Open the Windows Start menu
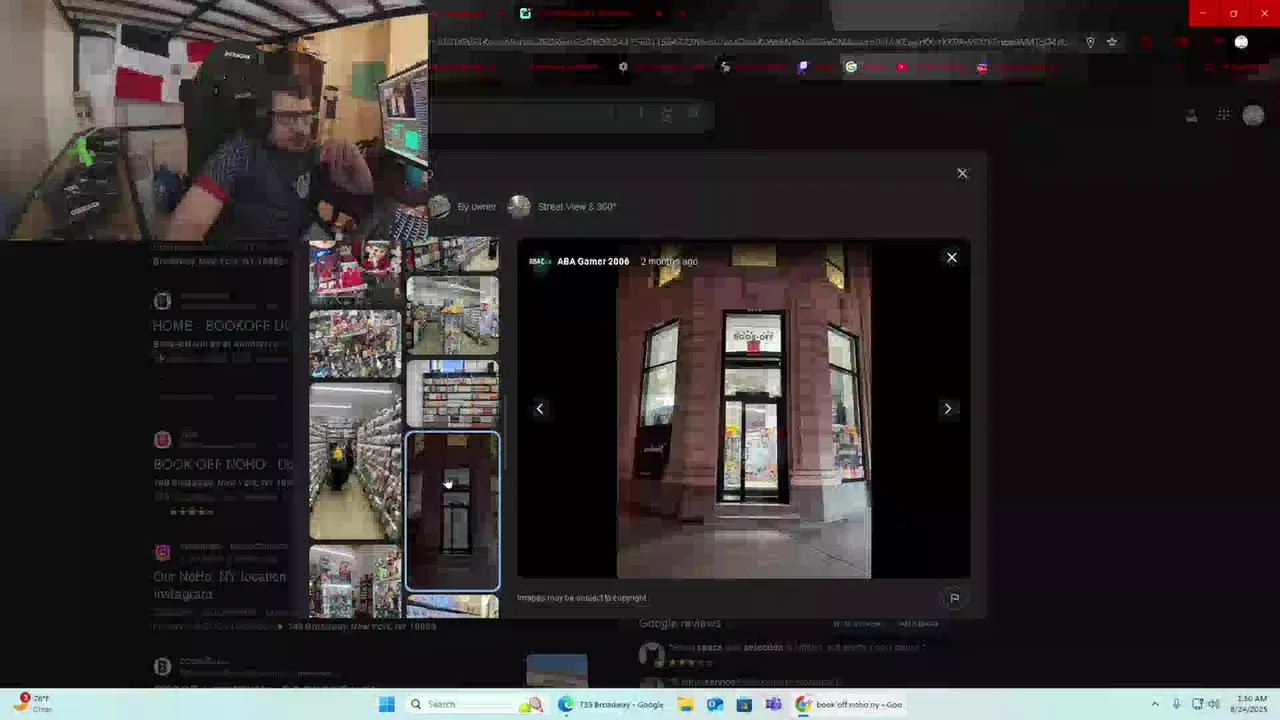 coord(387,704)
